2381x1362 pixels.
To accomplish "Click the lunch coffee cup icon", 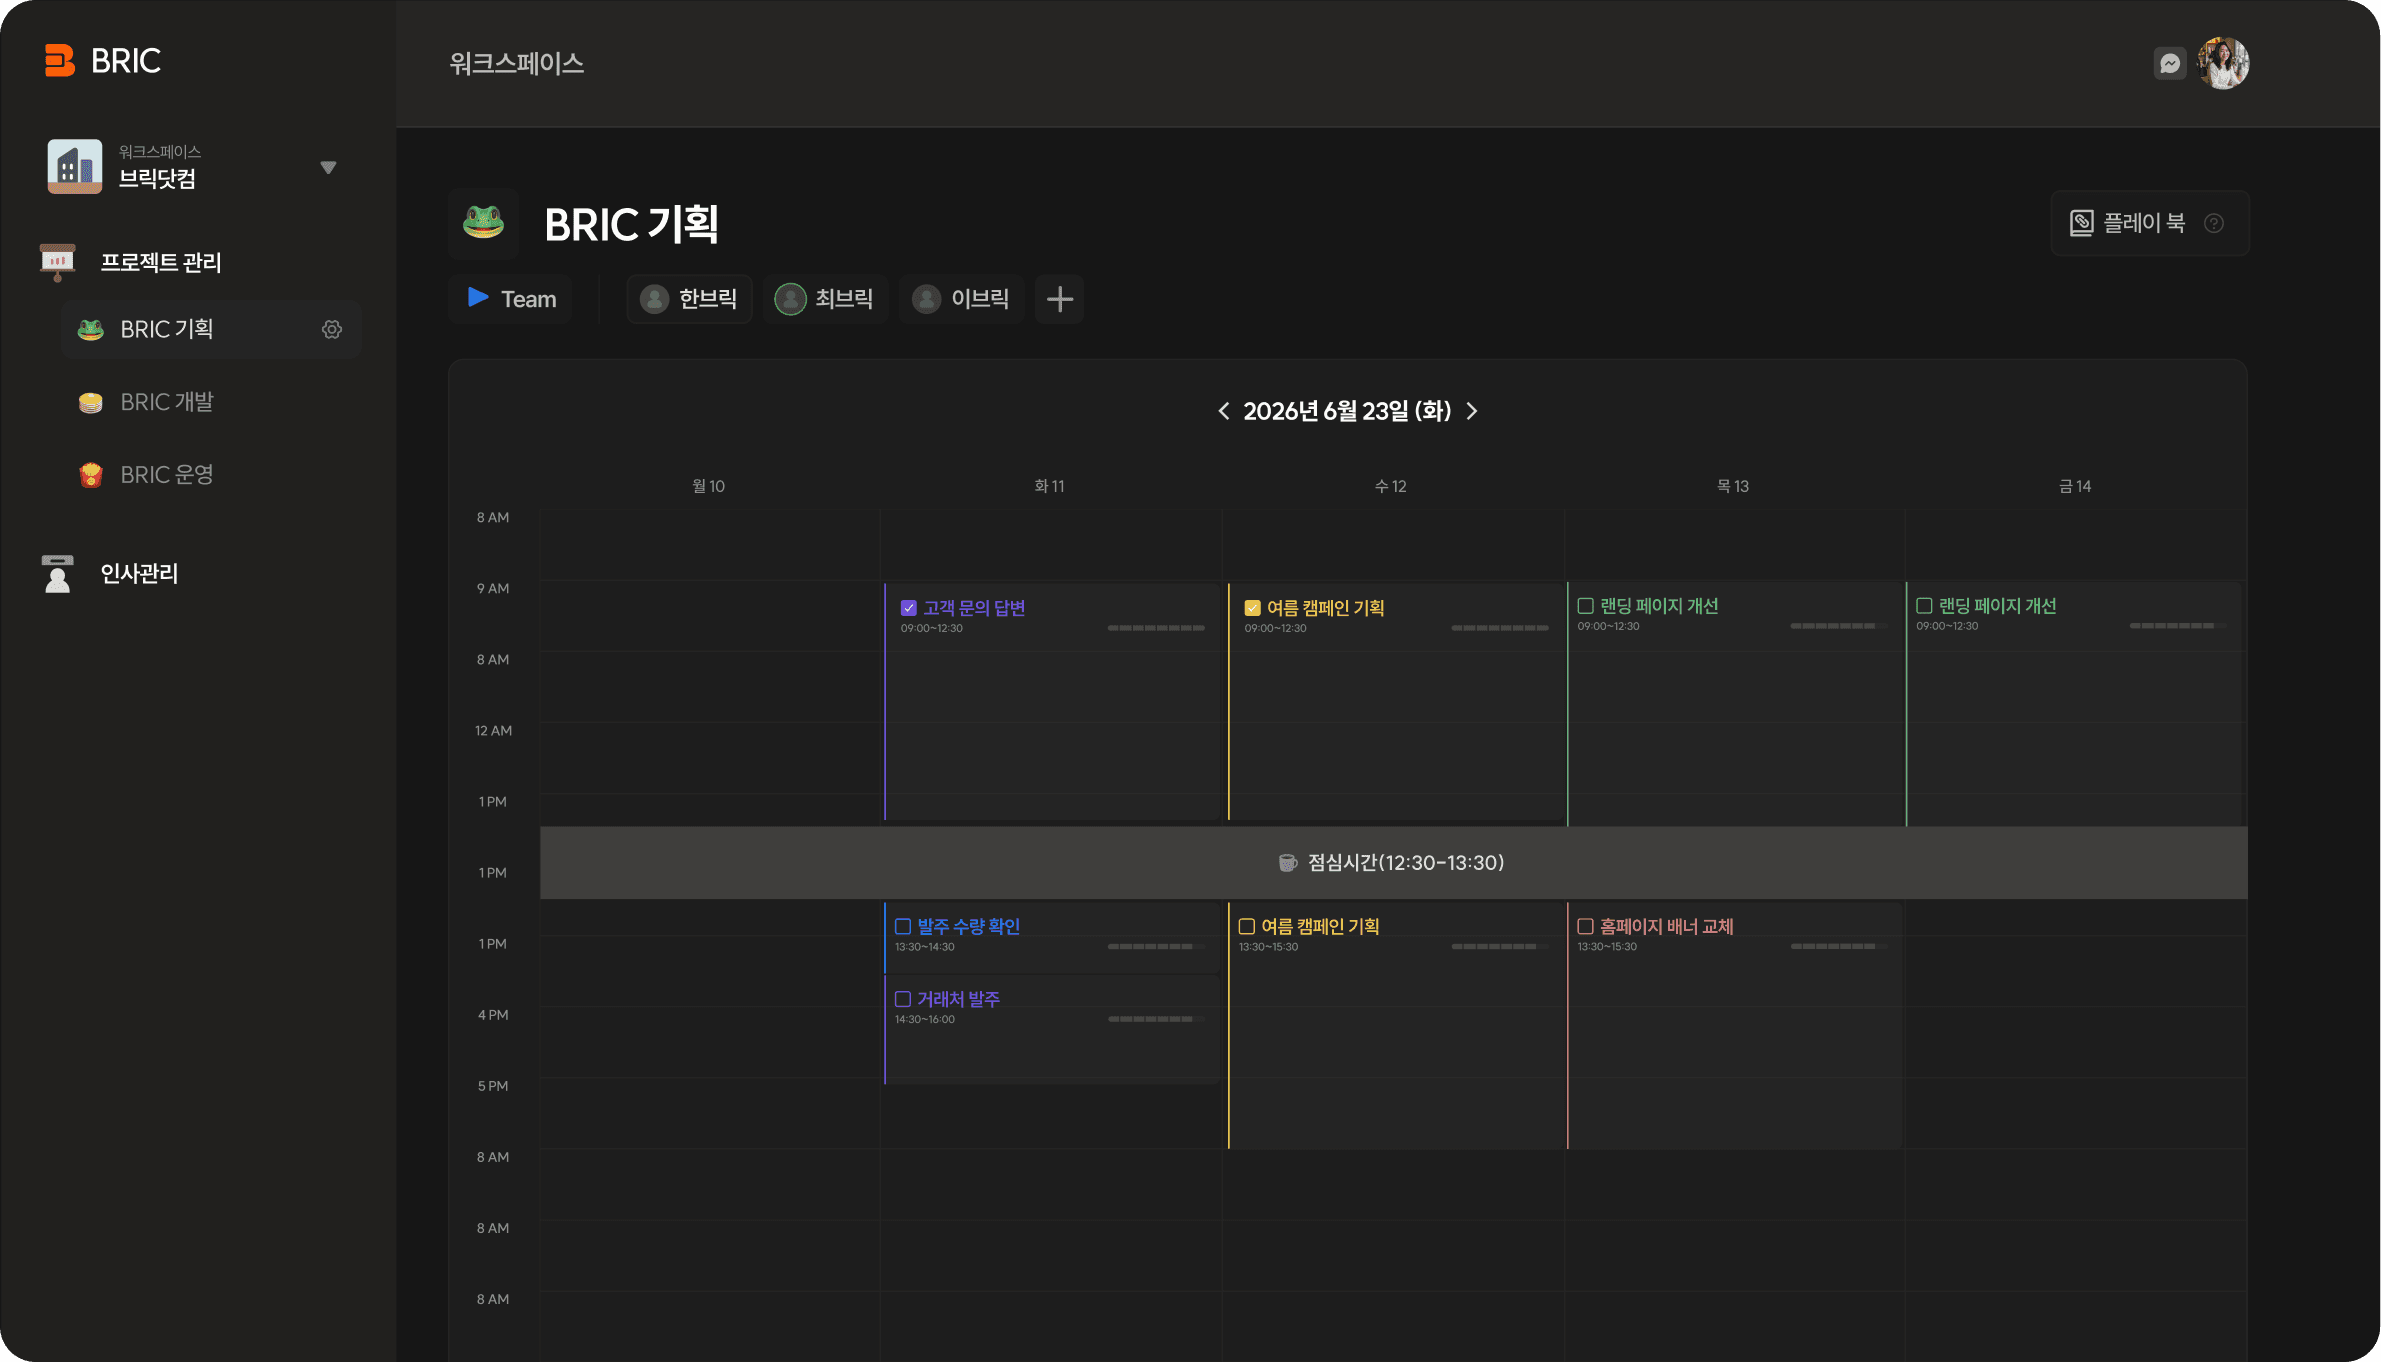I will pyautogui.click(x=1288, y=863).
